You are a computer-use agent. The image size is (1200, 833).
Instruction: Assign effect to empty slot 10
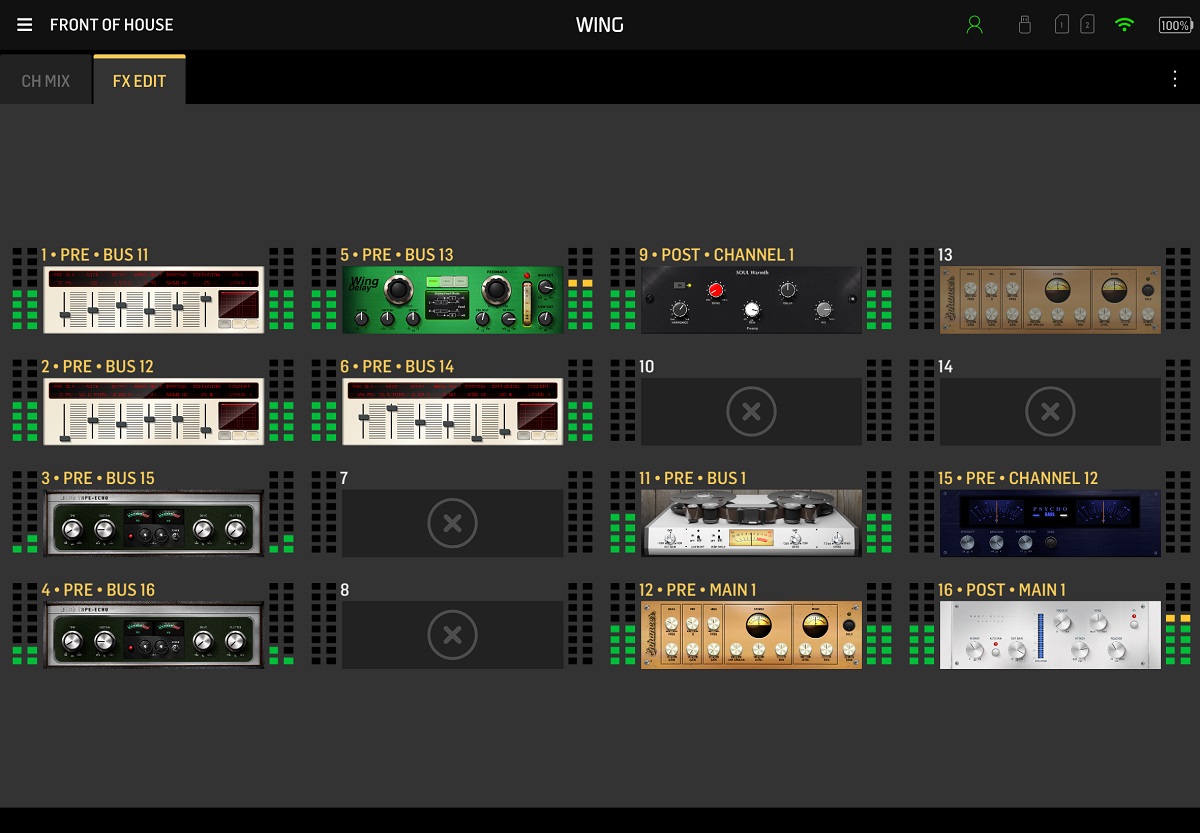point(751,411)
